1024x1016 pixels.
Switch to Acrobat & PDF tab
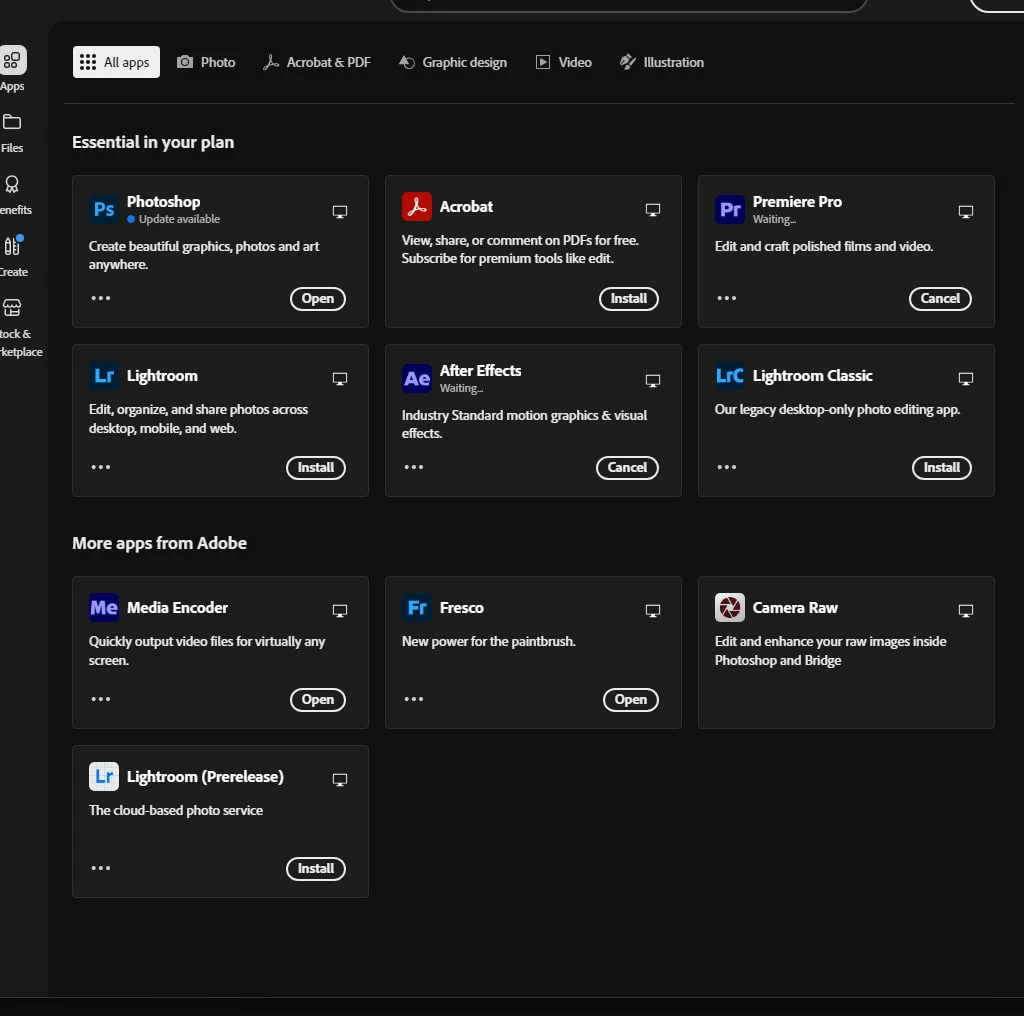click(317, 62)
